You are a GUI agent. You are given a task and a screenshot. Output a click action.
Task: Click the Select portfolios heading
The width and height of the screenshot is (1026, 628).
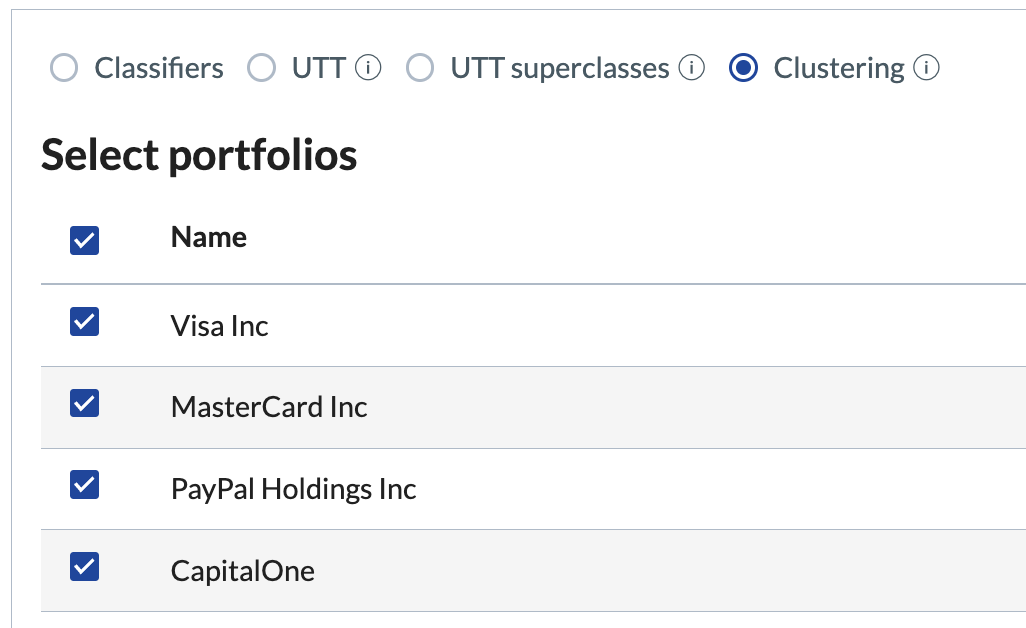point(199,155)
